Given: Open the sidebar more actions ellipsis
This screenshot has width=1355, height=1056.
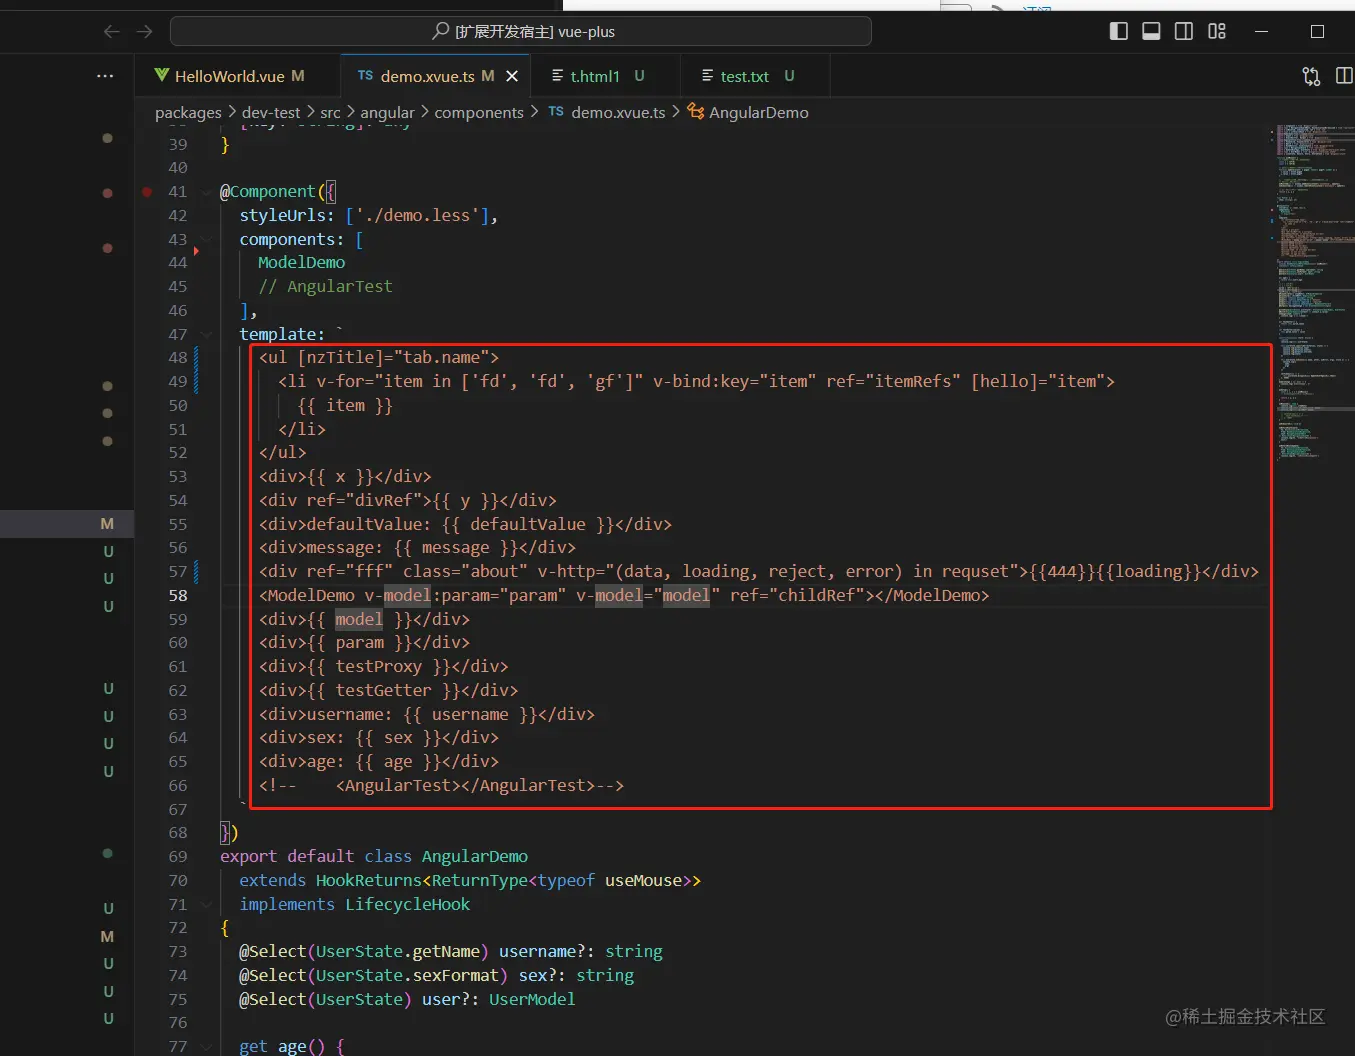Looking at the screenshot, I should pos(105,76).
